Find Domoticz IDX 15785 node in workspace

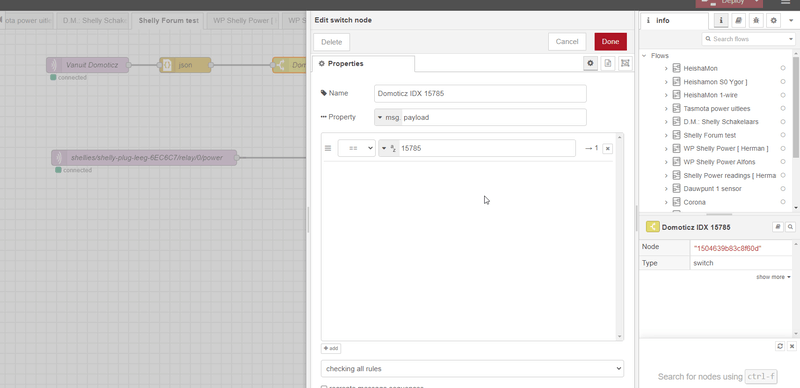click(x=790, y=227)
